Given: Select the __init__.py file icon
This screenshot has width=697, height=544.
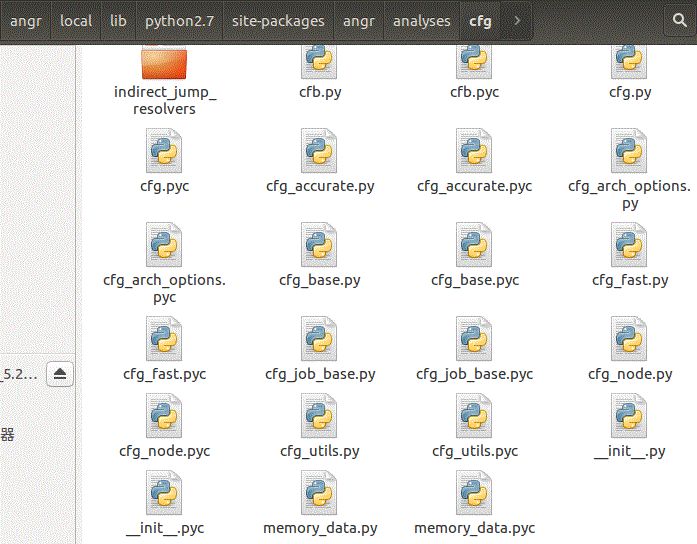Looking at the screenshot, I should [x=629, y=416].
